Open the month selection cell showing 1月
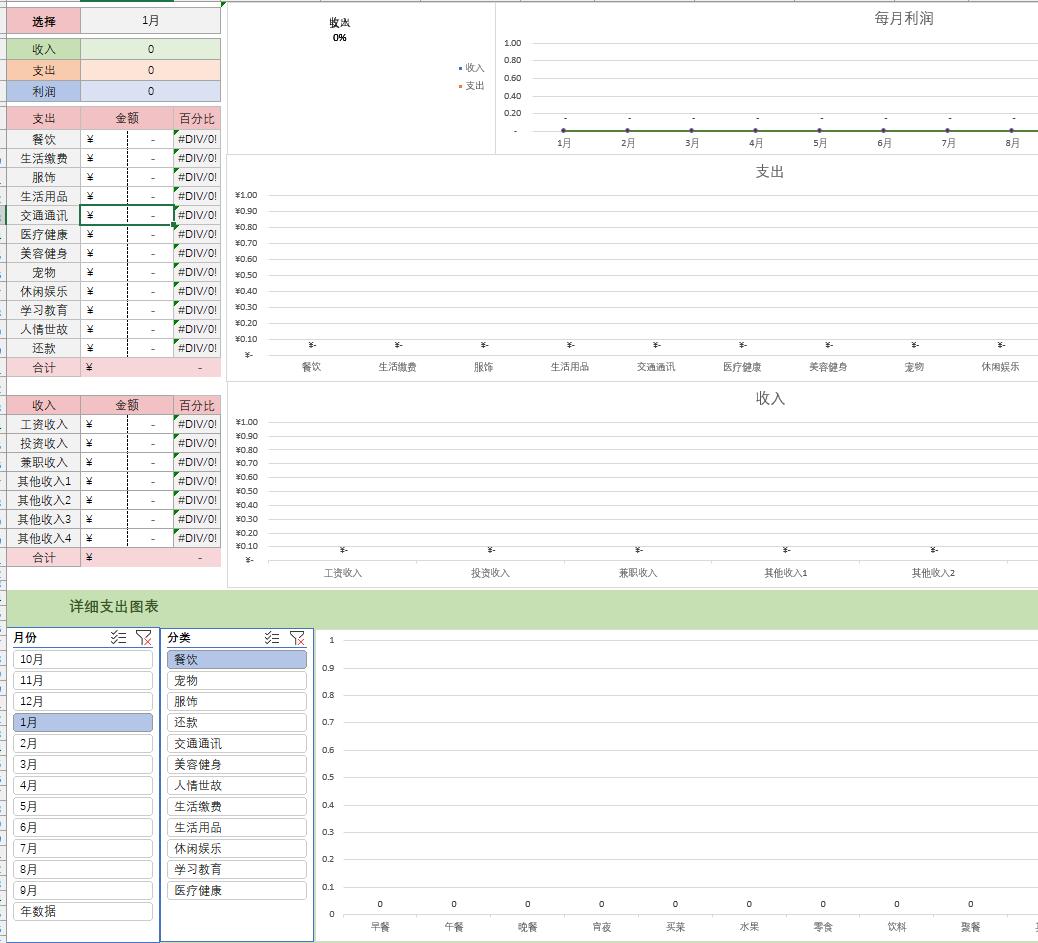 (x=150, y=20)
